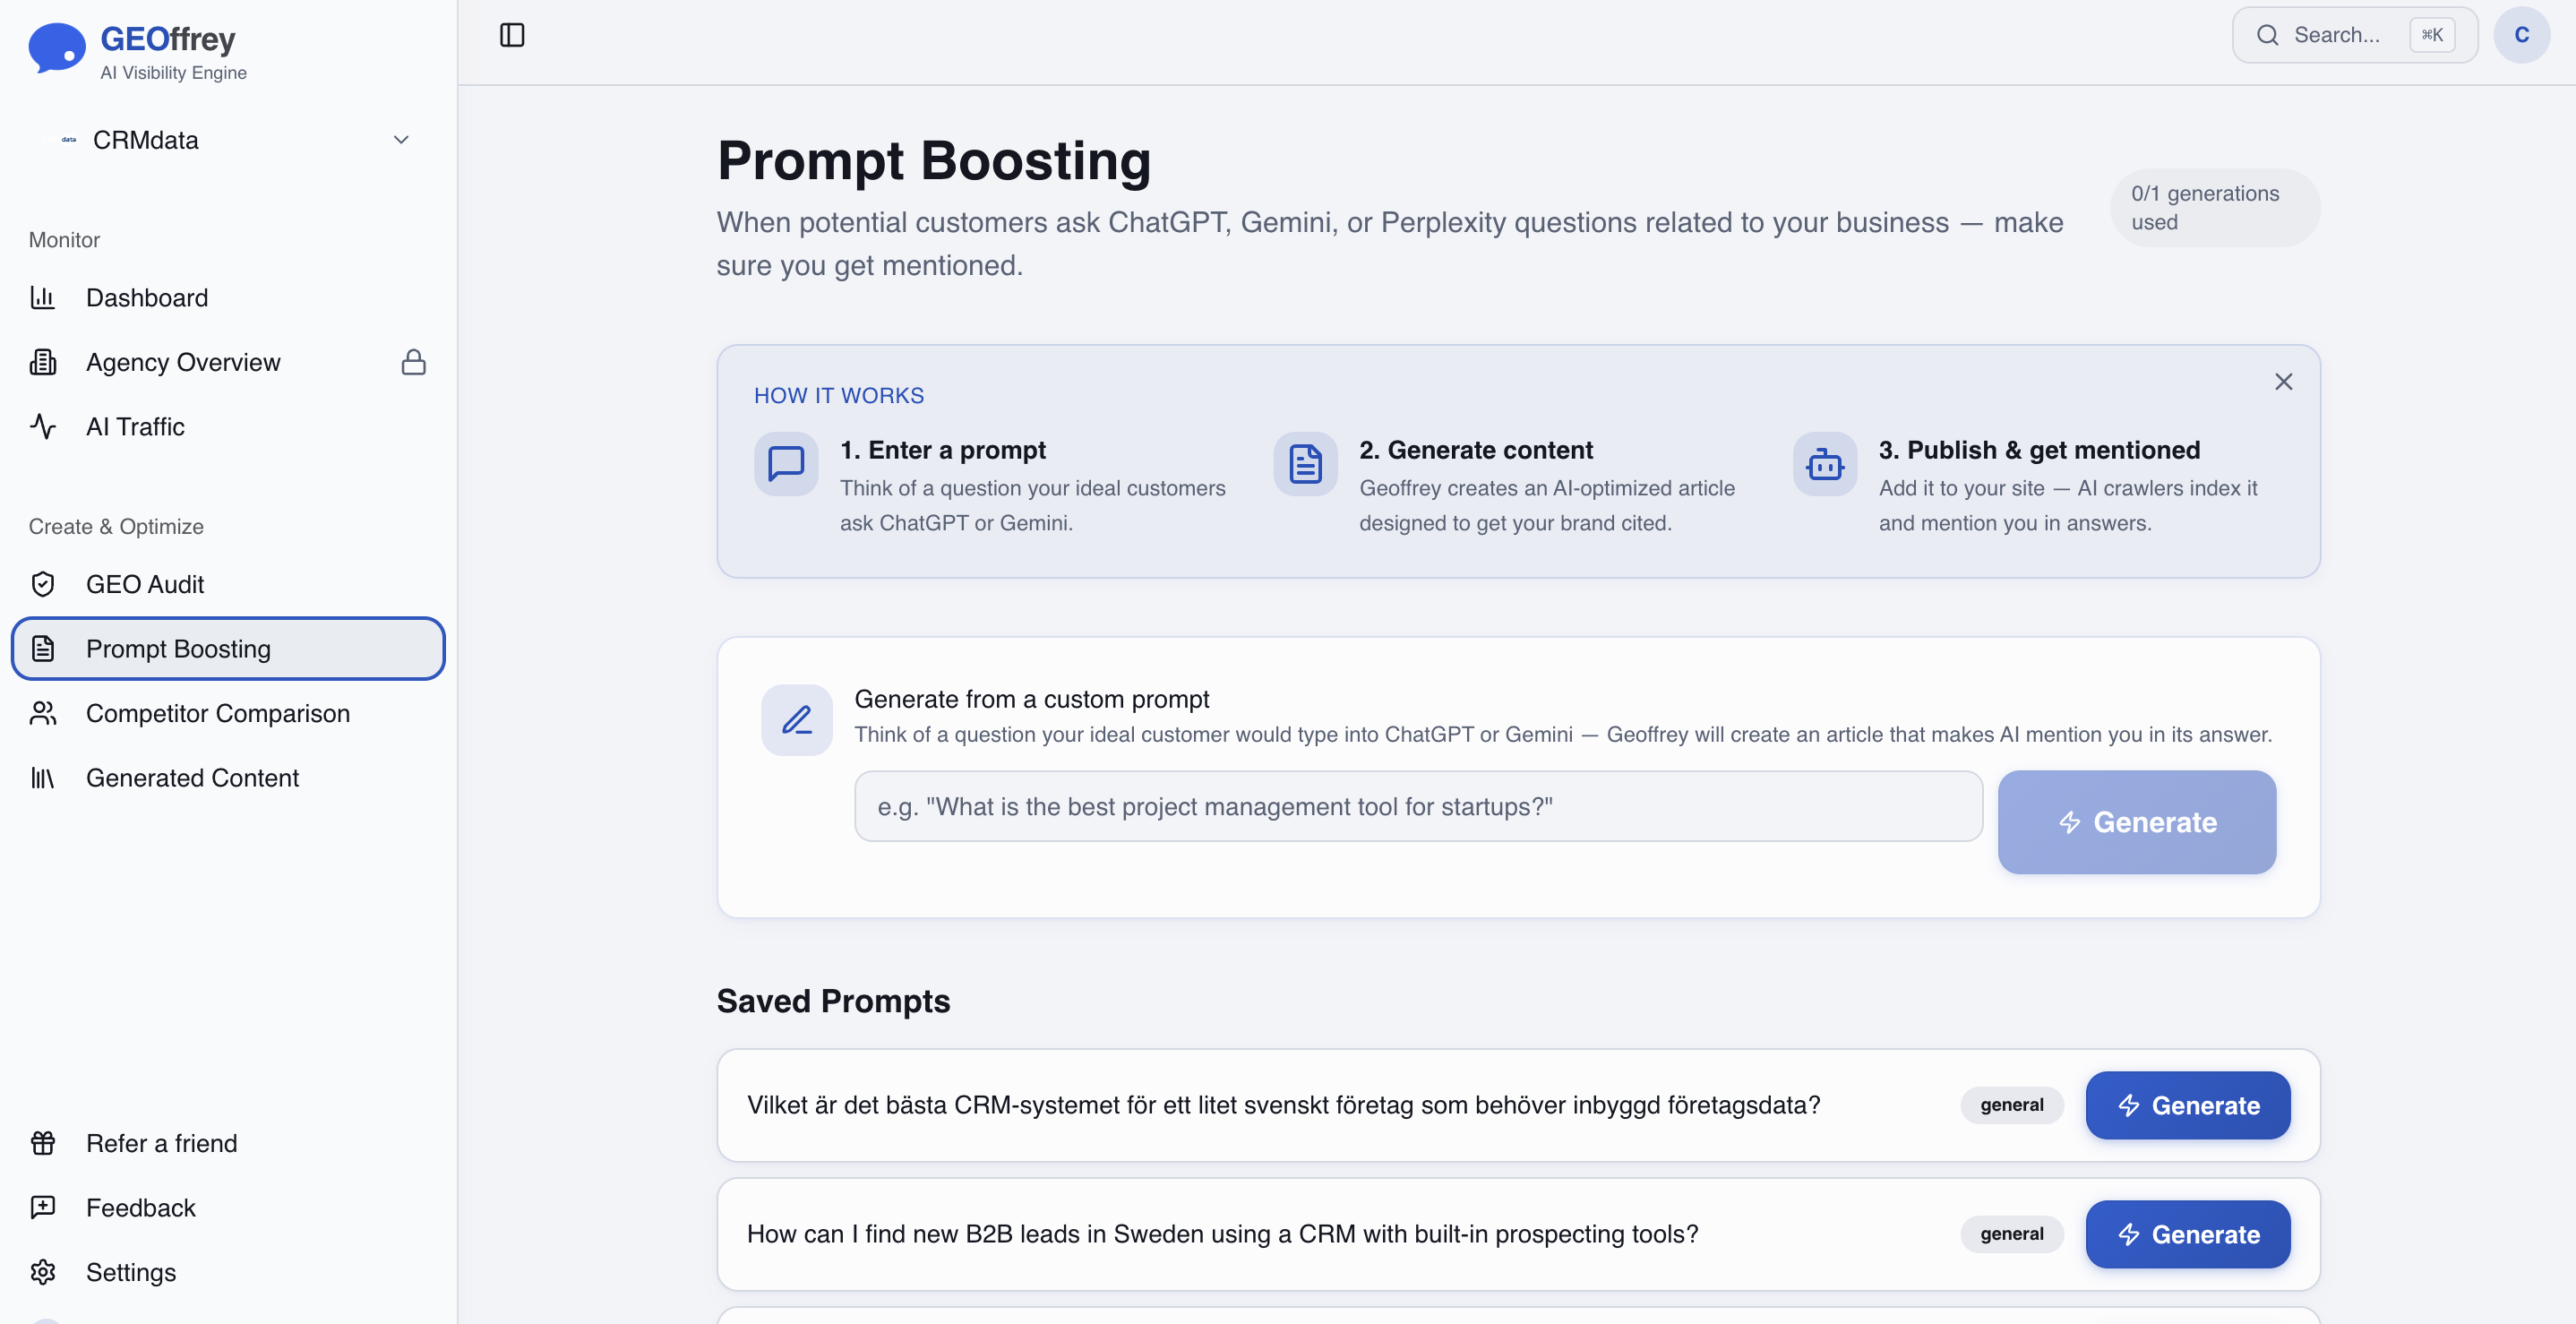
Task: Focus the Search box in header
Action: coord(2335,35)
